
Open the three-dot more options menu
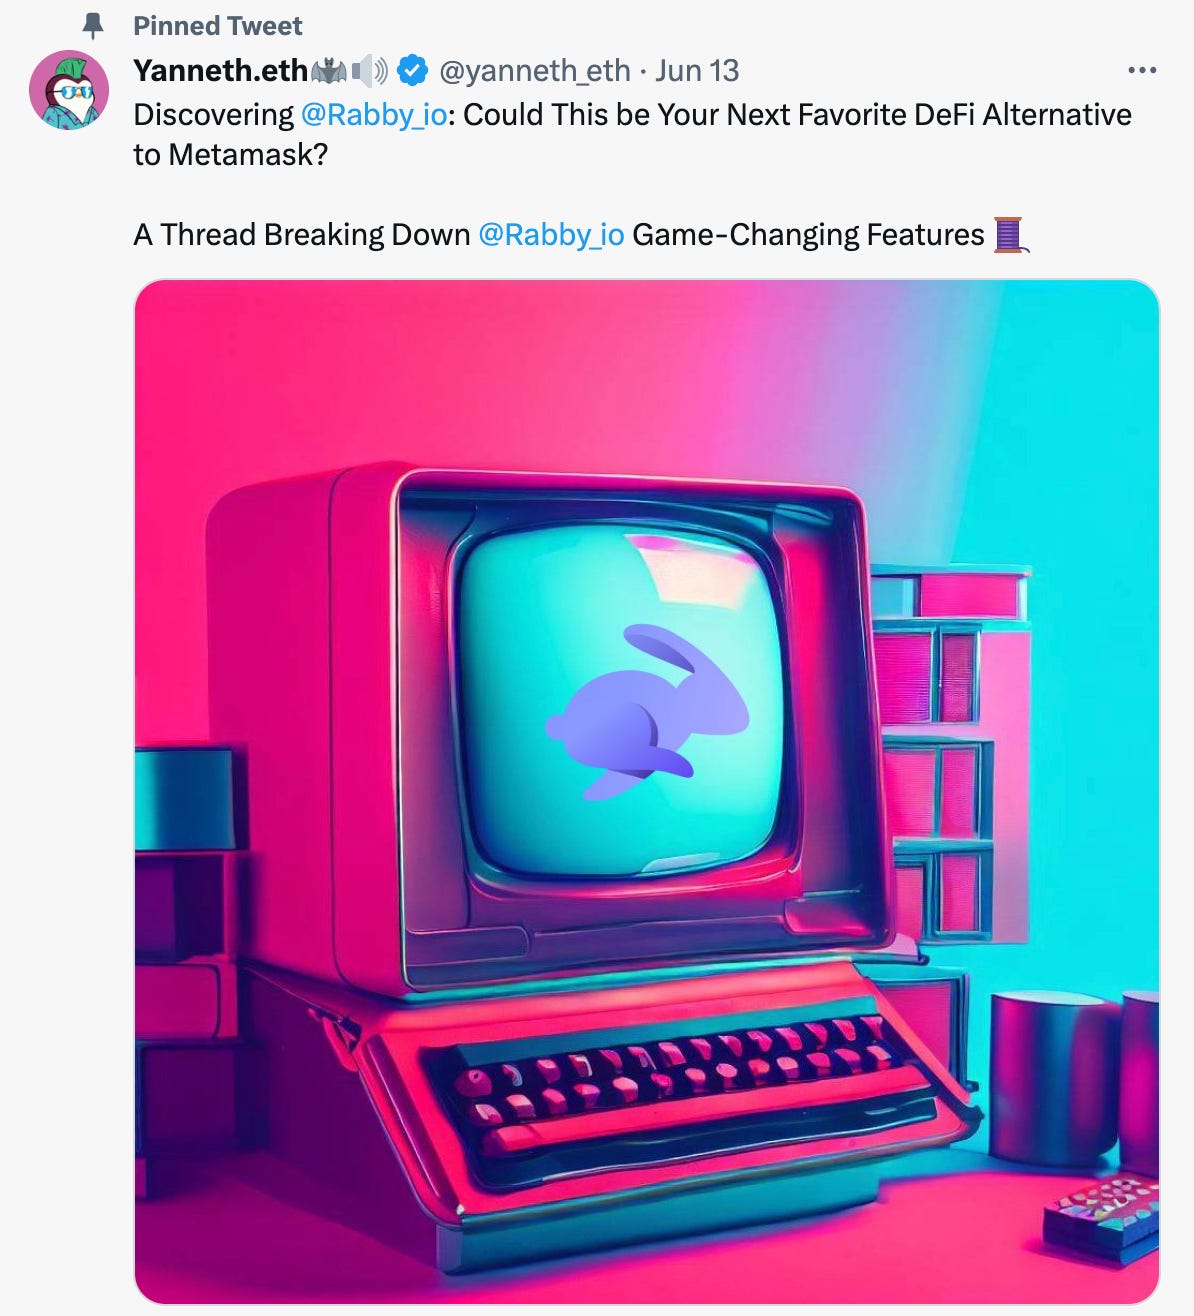click(1141, 70)
